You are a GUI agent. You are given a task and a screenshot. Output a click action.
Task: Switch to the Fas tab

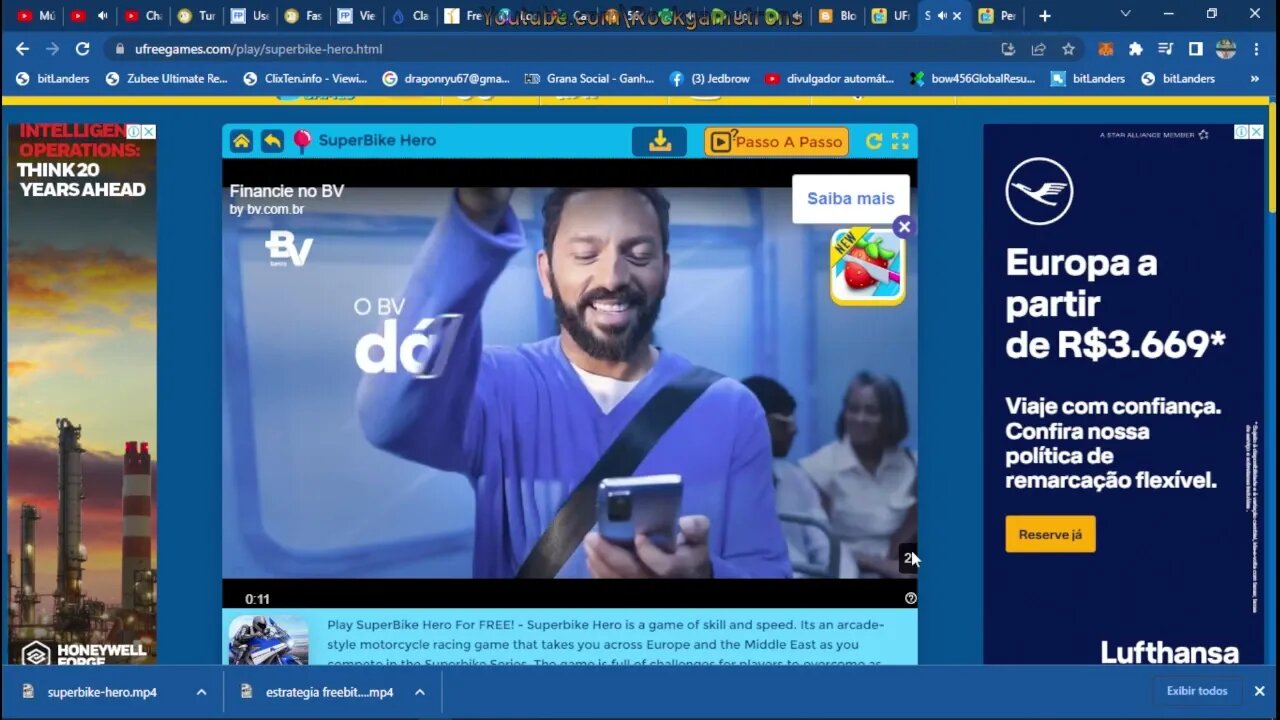click(x=304, y=15)
